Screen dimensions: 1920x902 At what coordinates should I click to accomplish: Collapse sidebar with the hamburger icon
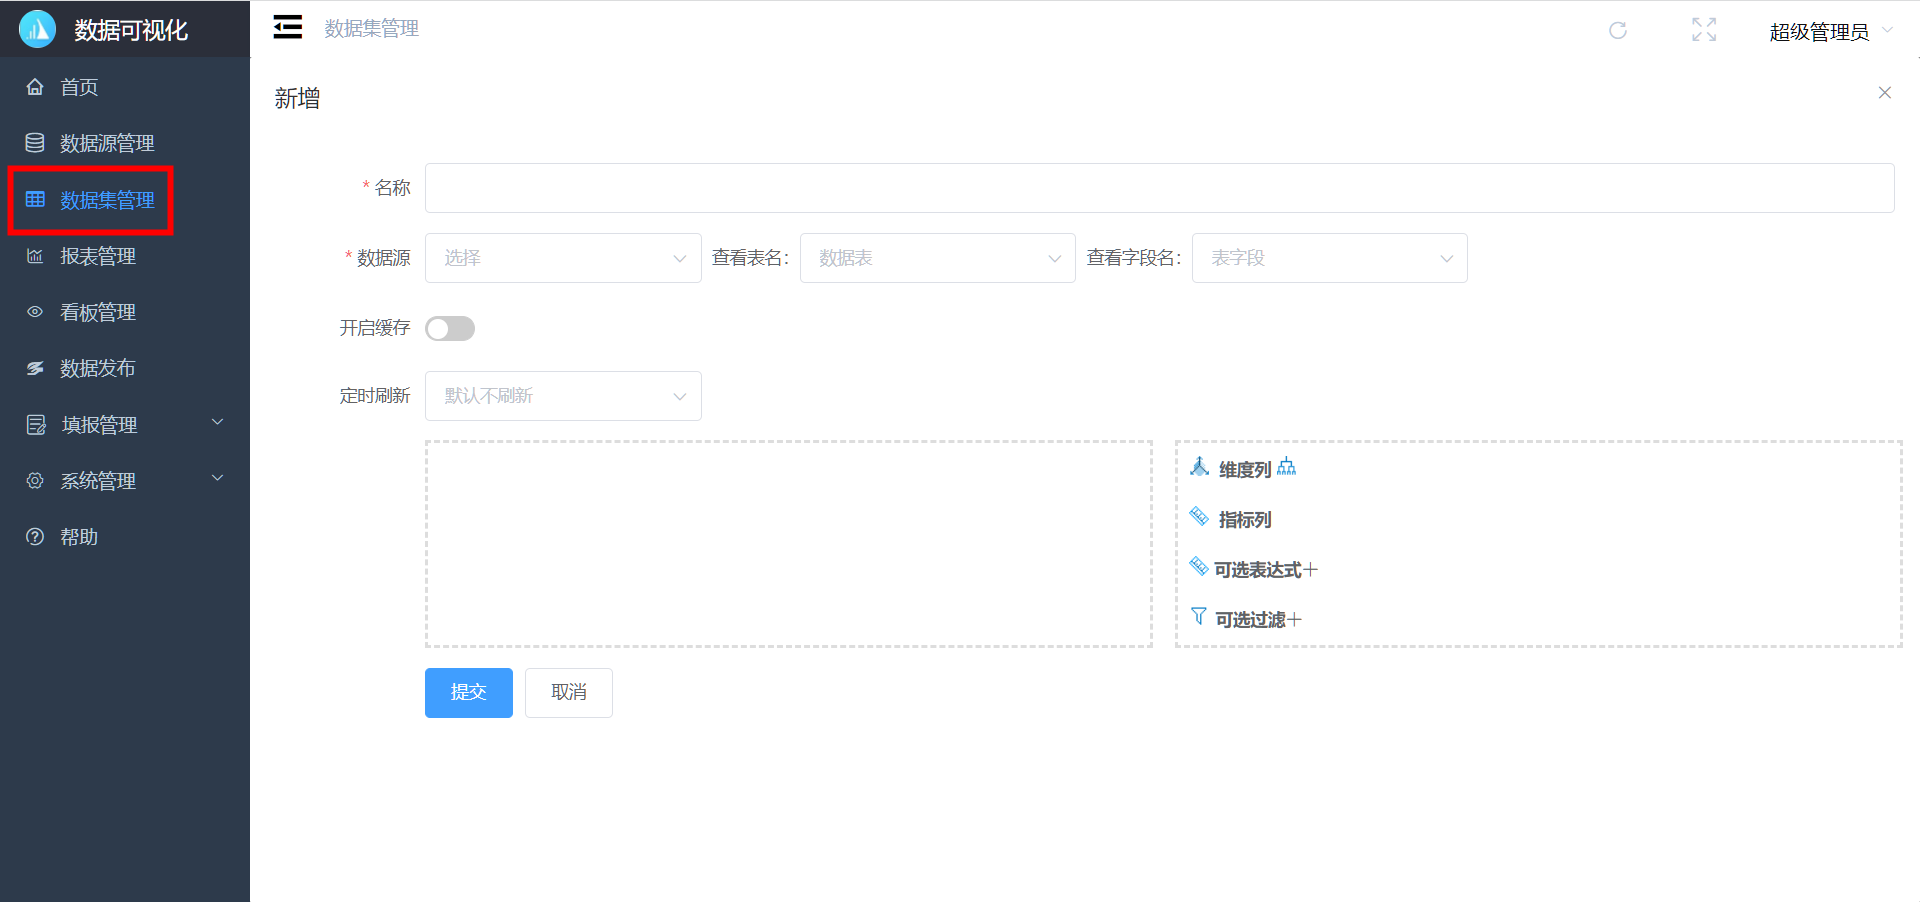tap(288, 27)
